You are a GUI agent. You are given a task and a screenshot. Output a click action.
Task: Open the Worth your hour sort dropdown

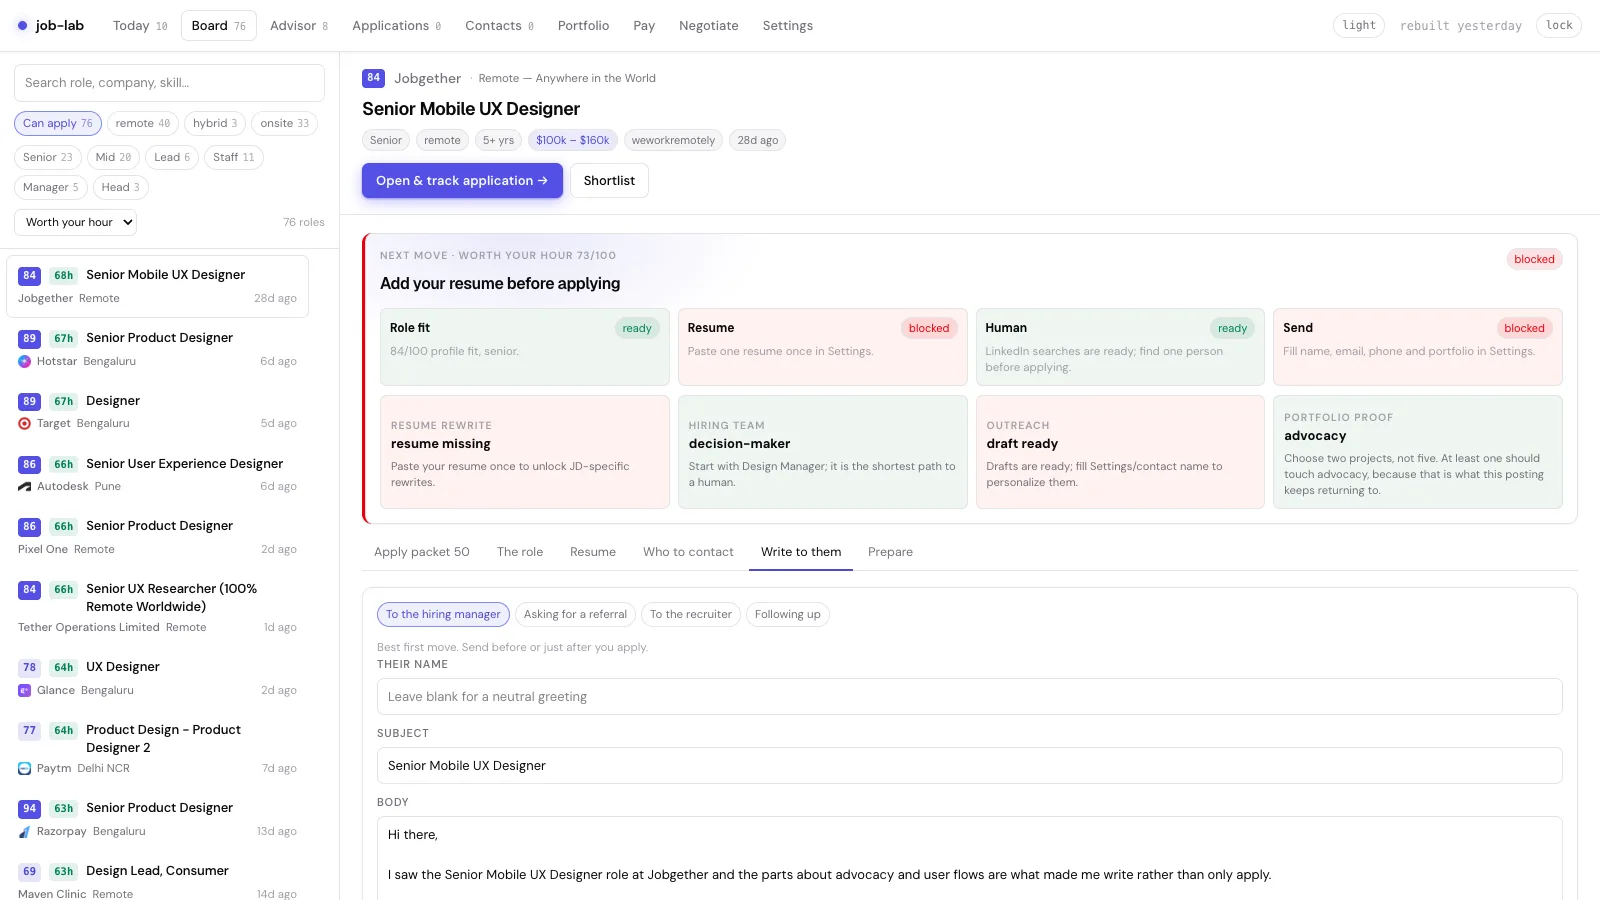pyautogui.click(x=75, y=223)
